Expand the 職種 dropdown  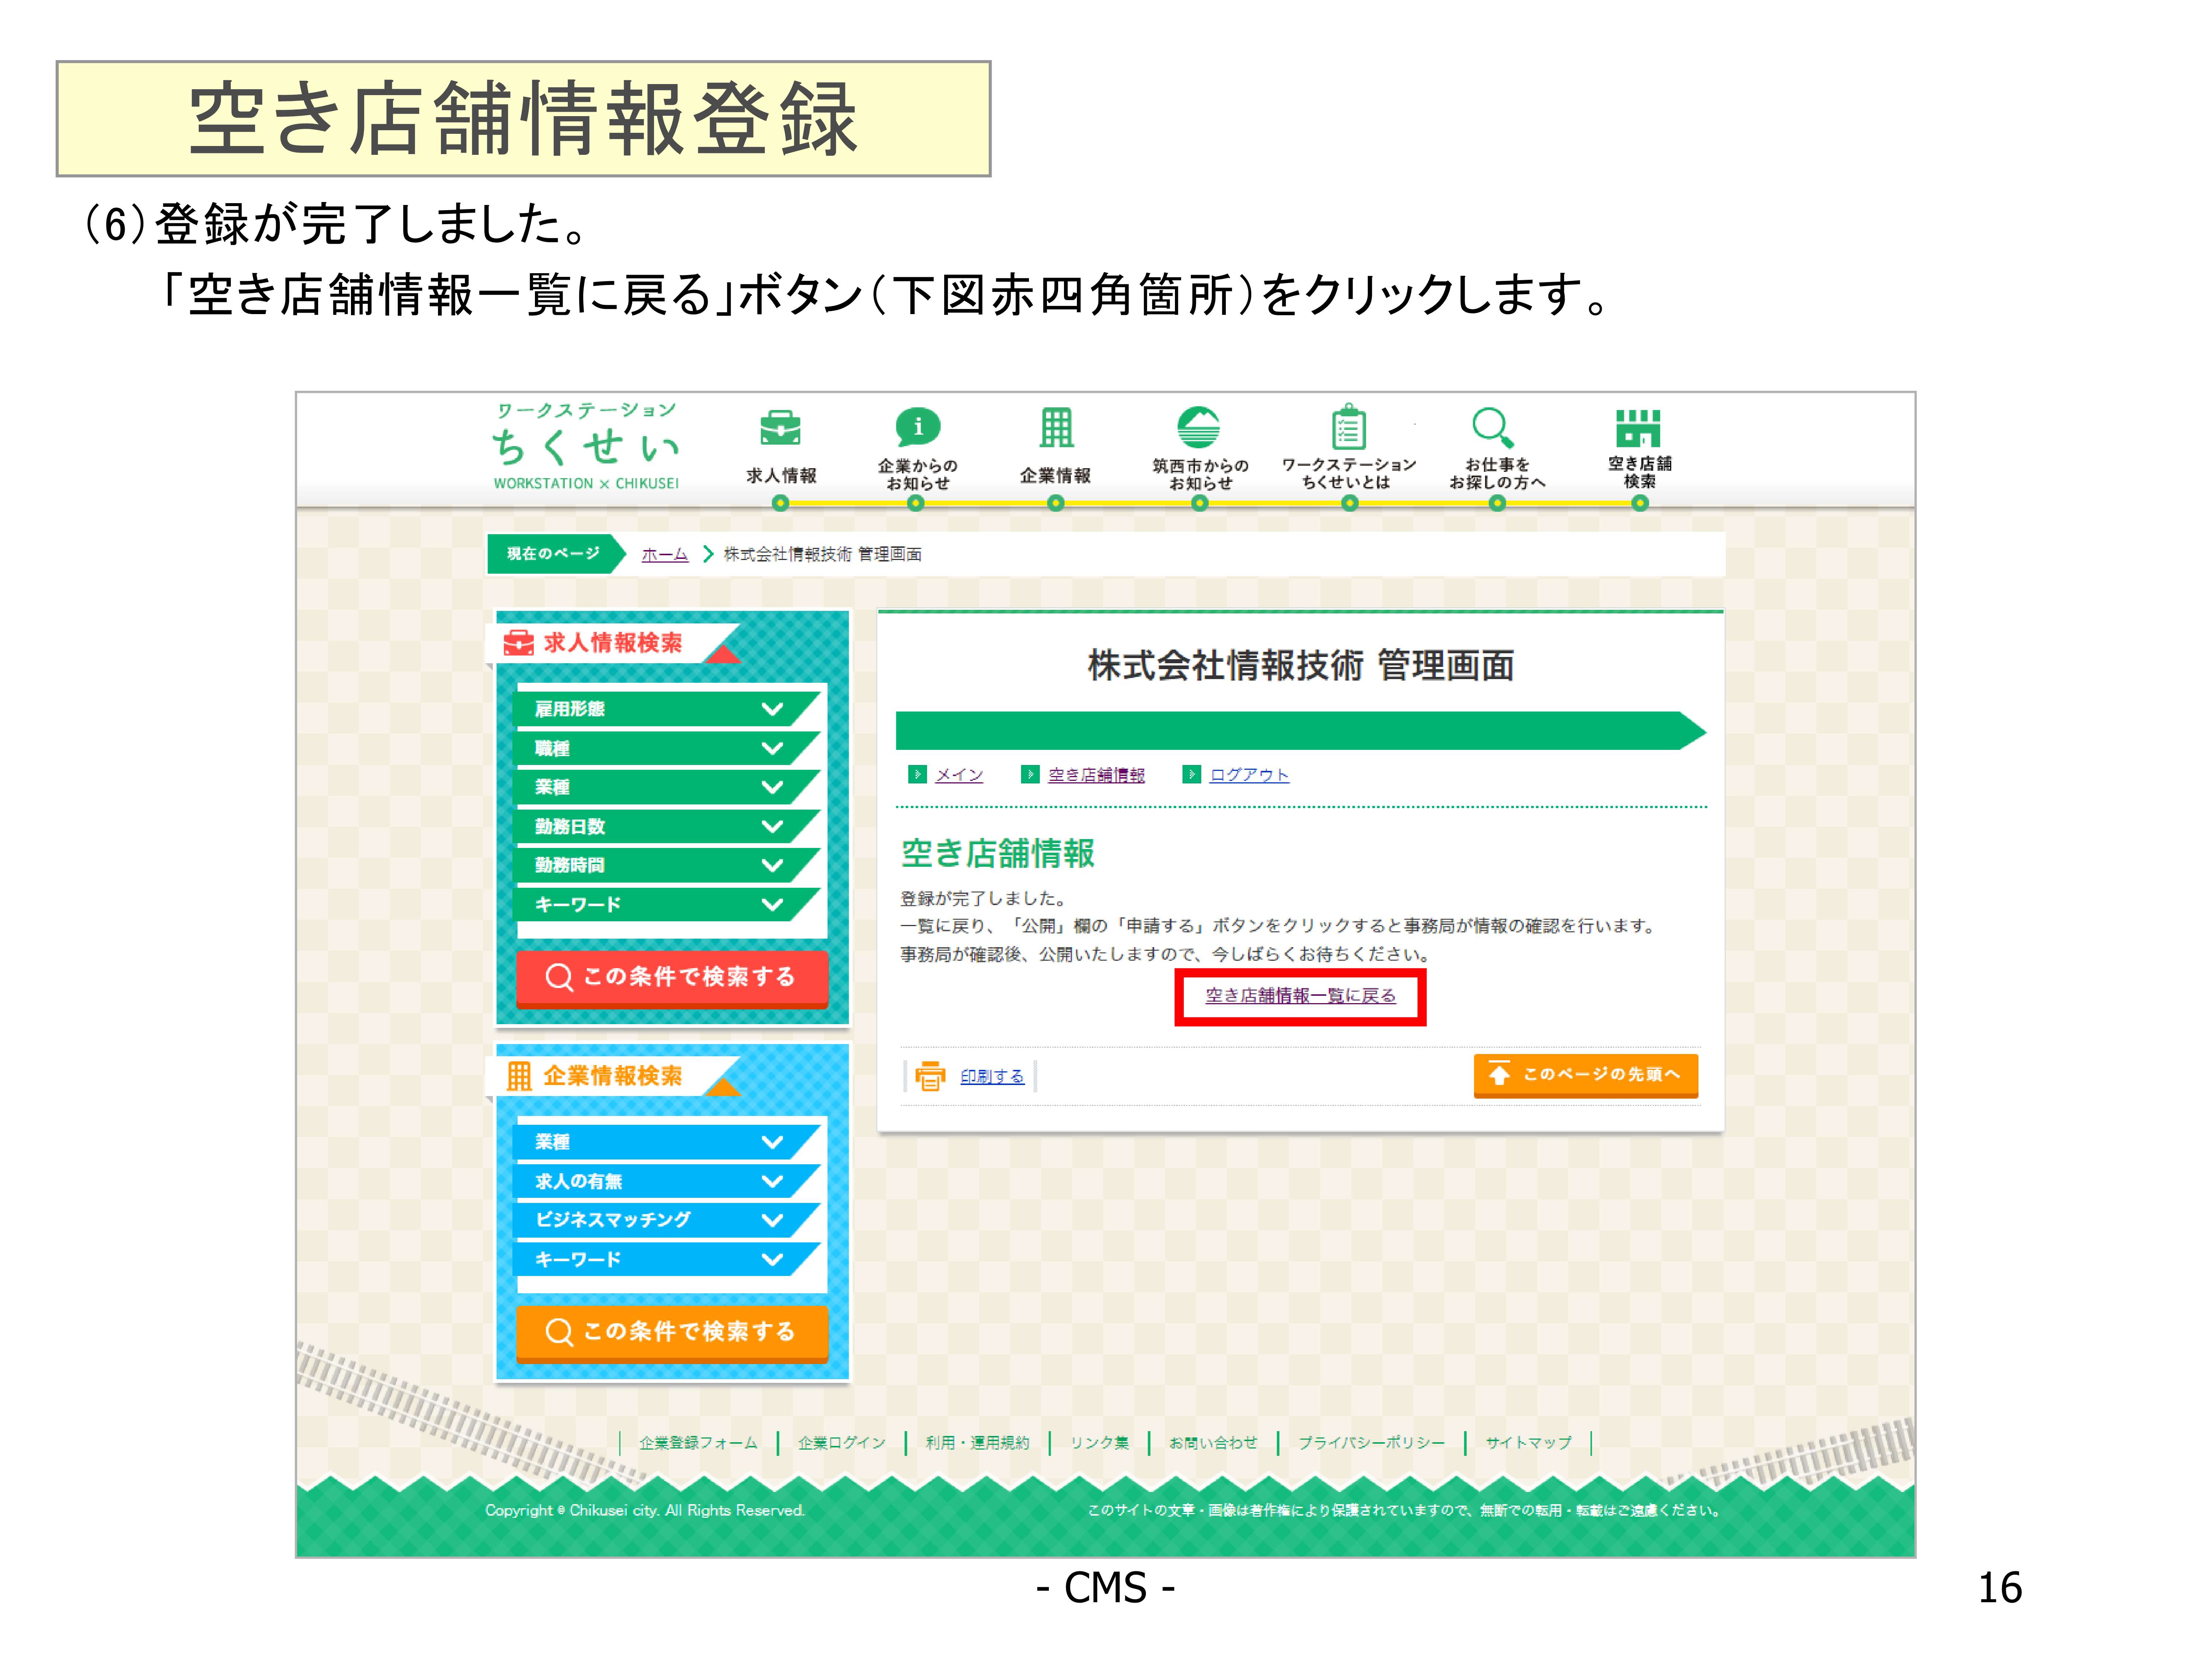click(x=667, y=748)
